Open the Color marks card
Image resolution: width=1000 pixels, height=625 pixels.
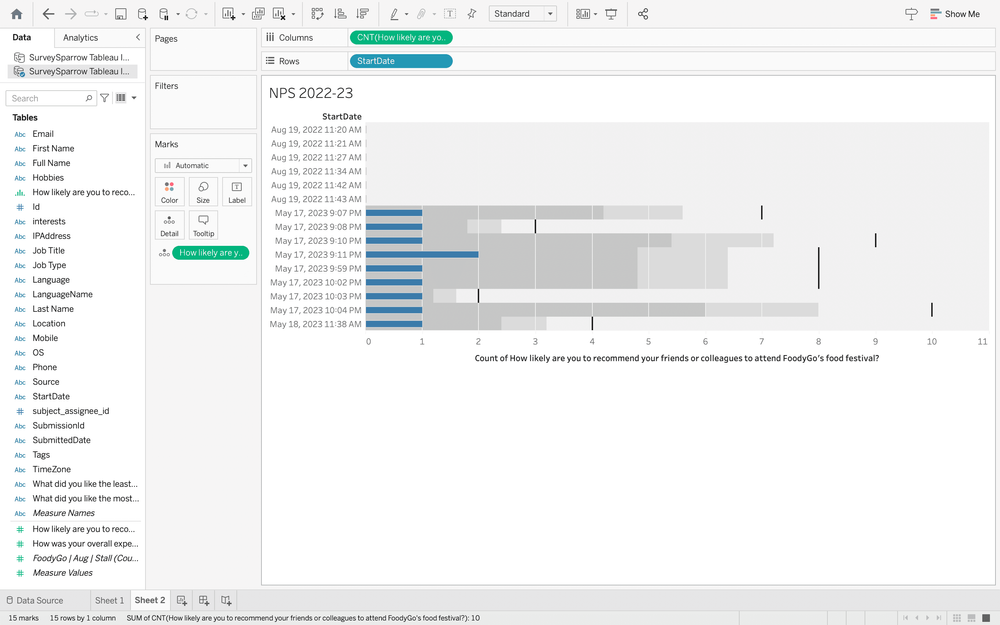(169, 191)
